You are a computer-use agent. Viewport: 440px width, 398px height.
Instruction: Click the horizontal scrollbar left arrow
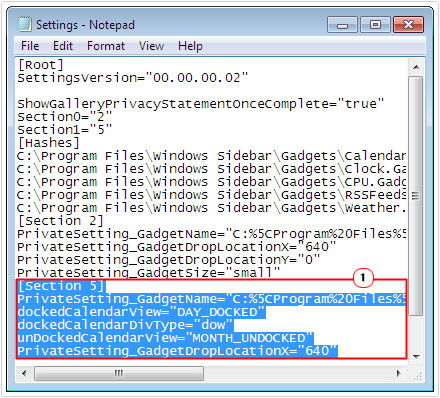pyautogui.click(x=24, y=373)
